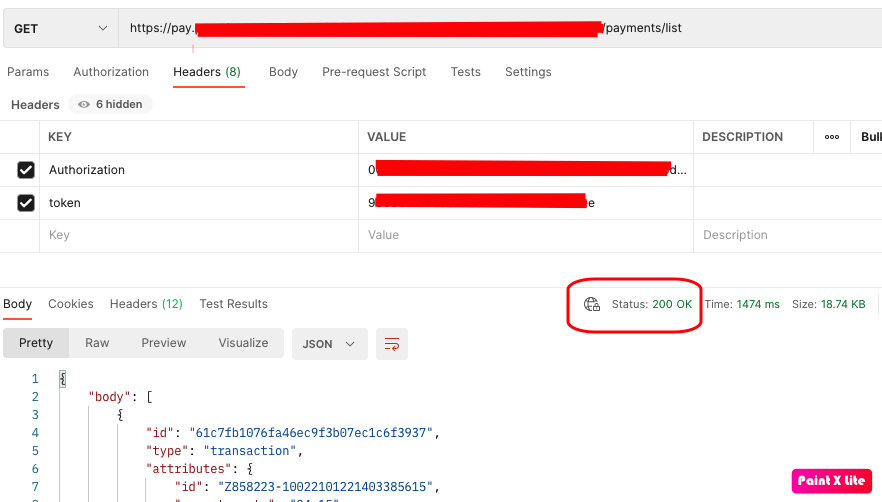
Task: Select the Pretty view button
Action: tap(36, 343)
